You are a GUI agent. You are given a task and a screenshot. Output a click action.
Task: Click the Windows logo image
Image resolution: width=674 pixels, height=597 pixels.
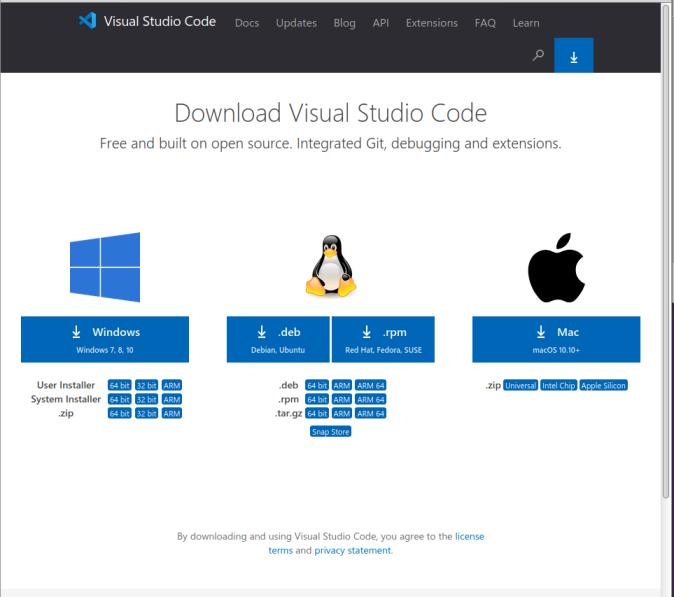(105, 267)
